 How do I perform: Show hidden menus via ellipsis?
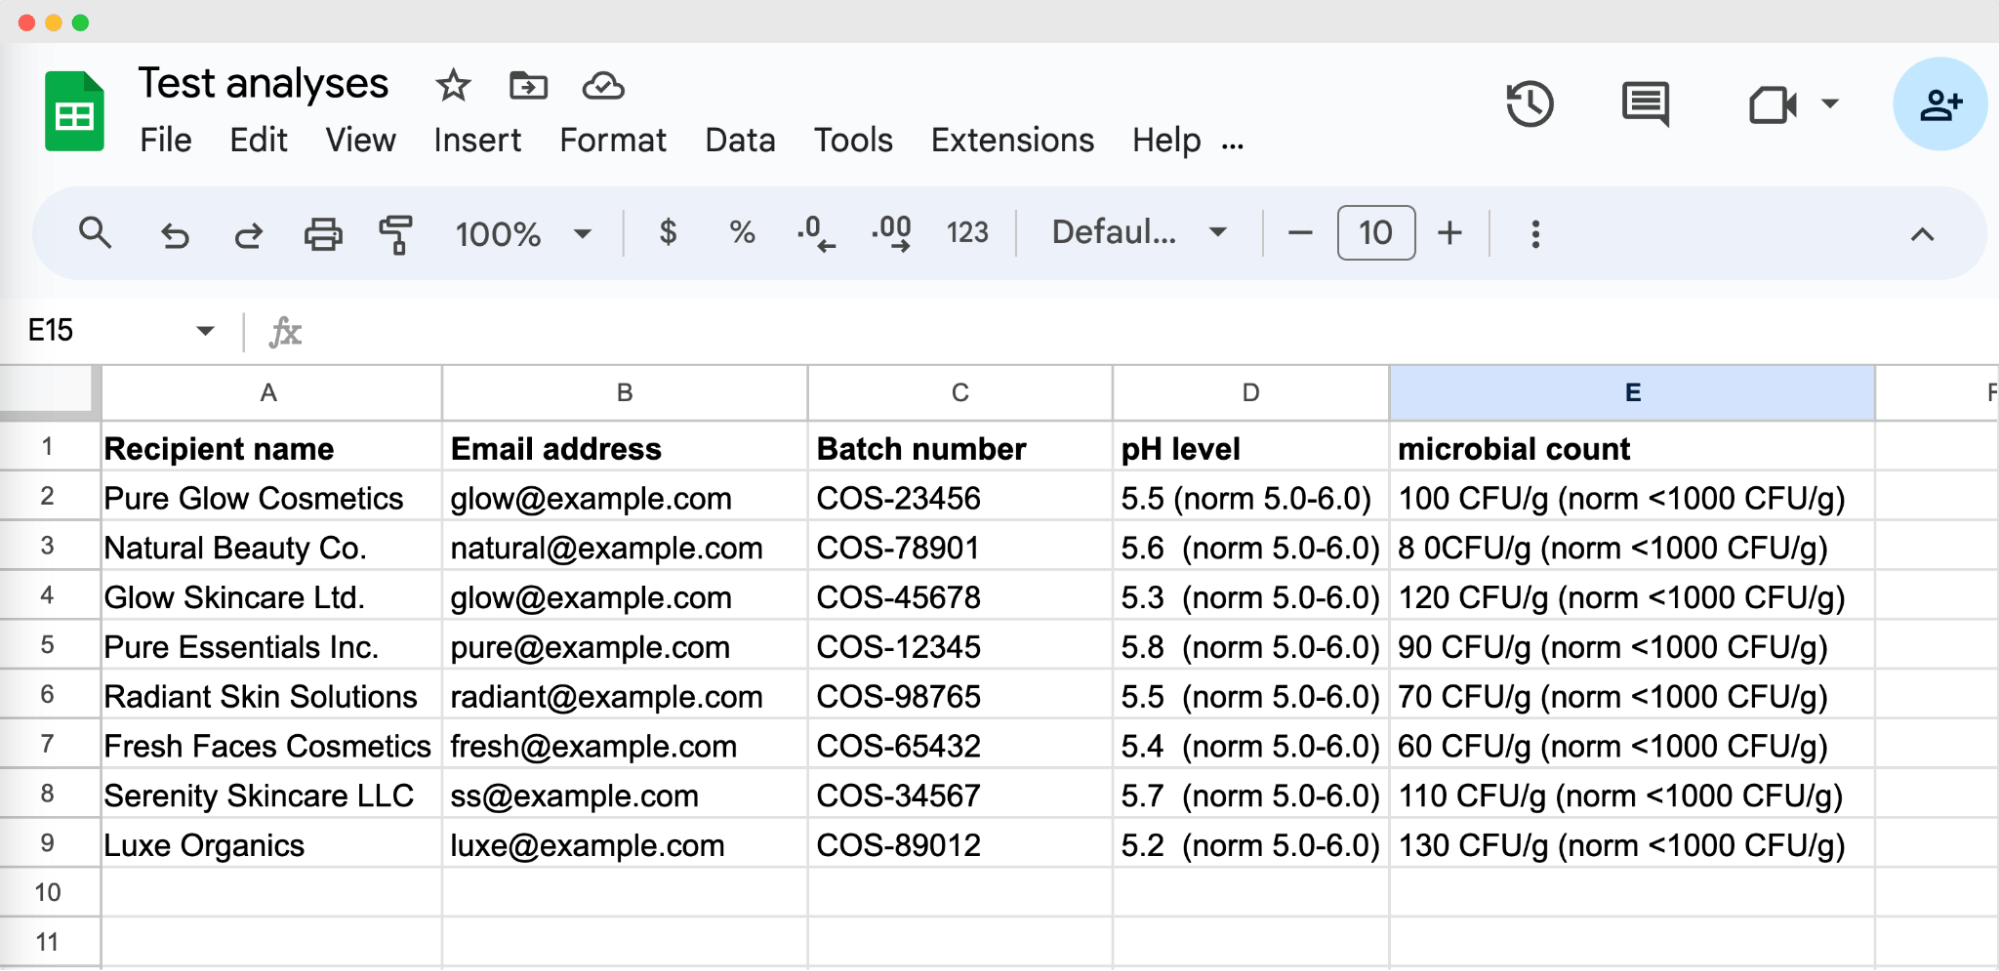(1232, 146)
